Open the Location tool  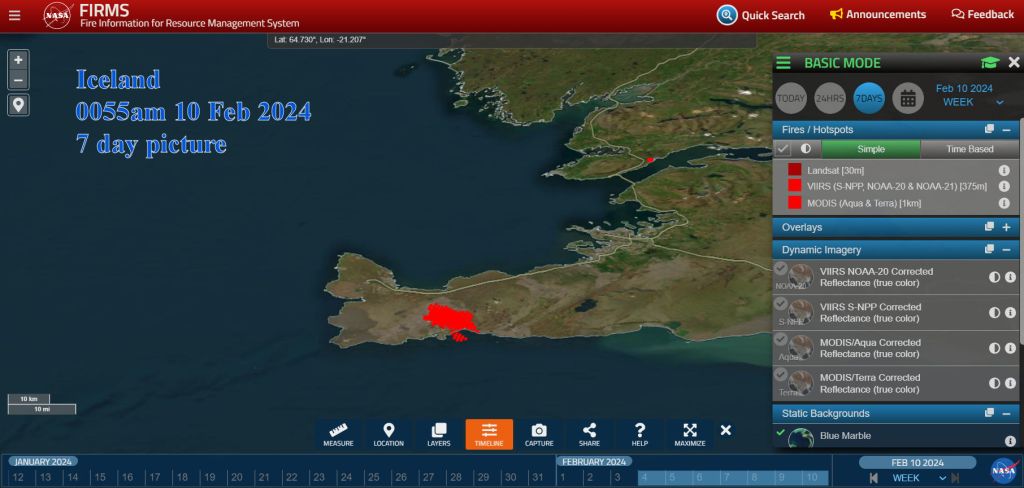[389, 434]
